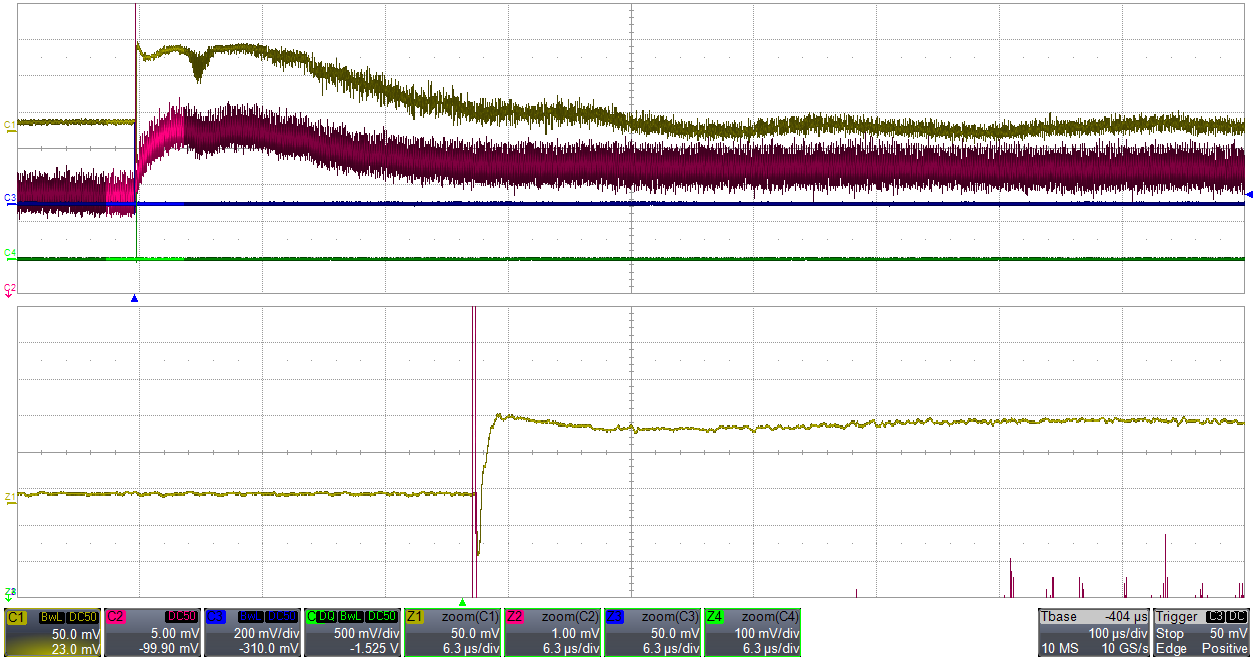The height and width of the screenshot is (658, 1255).
Task: Click the C4 ground marker on upper grid
Action: (x=10, y=253)
